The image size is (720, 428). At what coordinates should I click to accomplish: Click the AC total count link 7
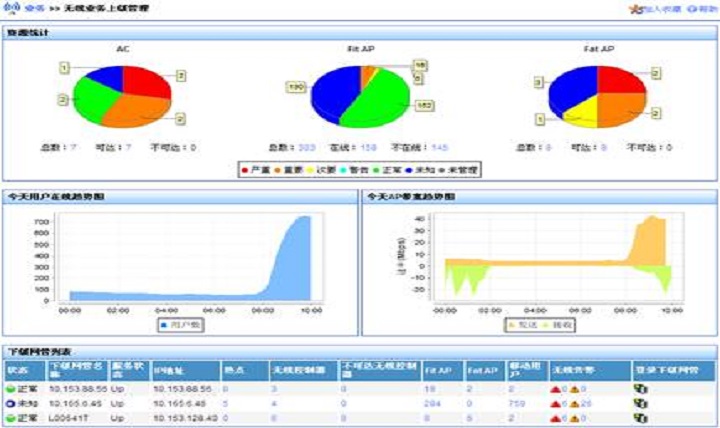click(71, 147)
